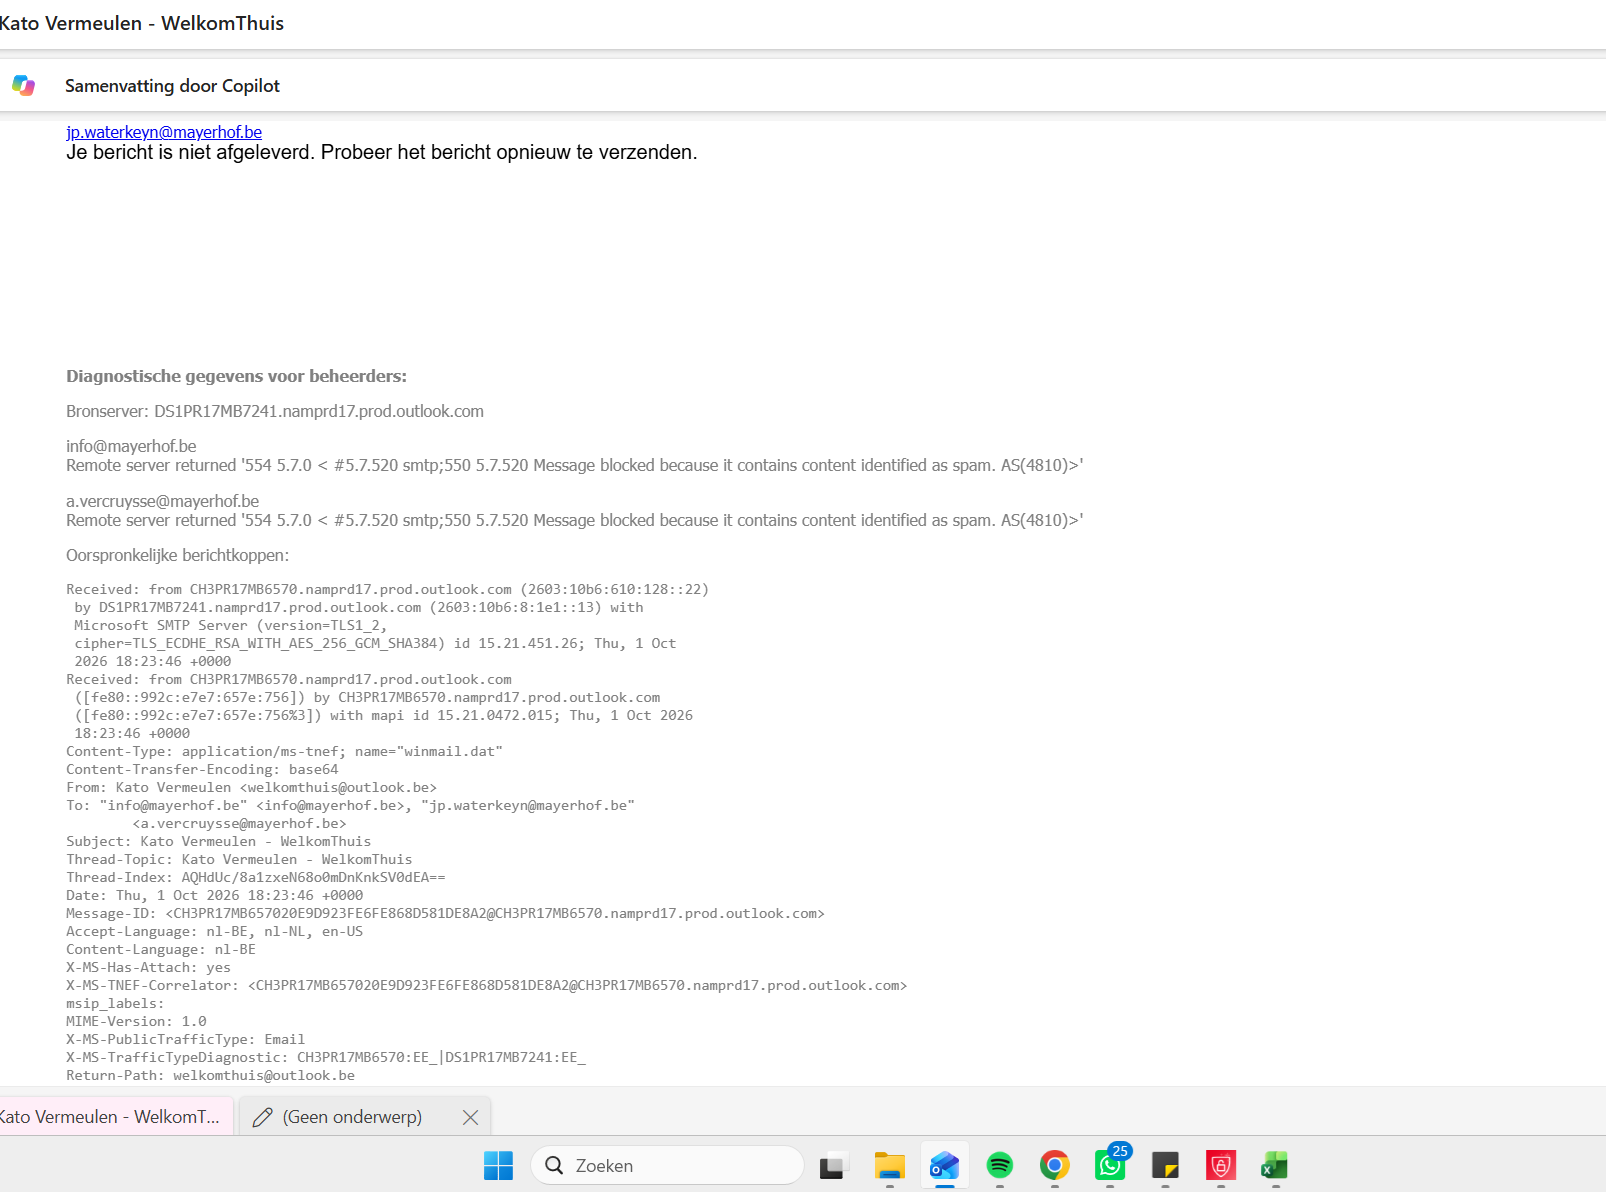Select the Outlook taskbar icon
This screenshot has height=1192, width=1606.
pyautogui.click(x=944, y=1165)
